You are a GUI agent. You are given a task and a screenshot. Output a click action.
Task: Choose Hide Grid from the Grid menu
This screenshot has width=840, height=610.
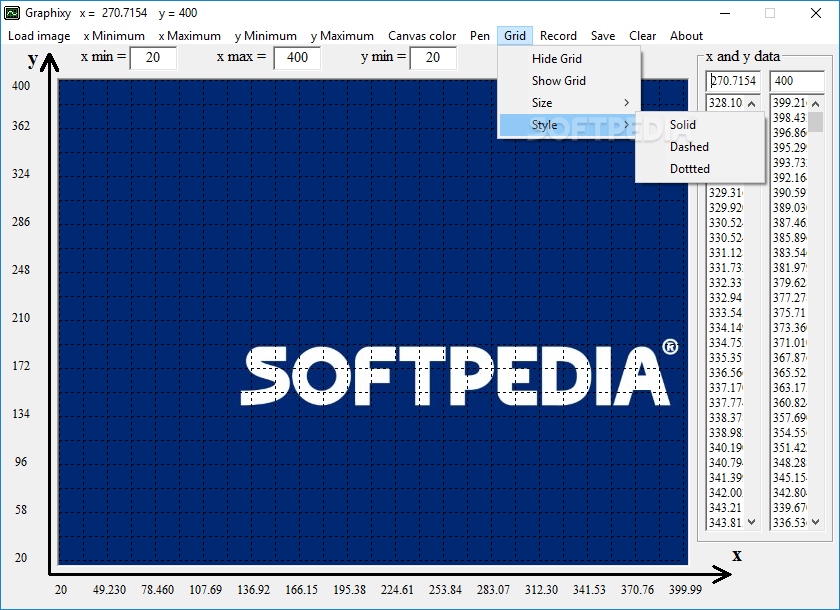(569, 59)
